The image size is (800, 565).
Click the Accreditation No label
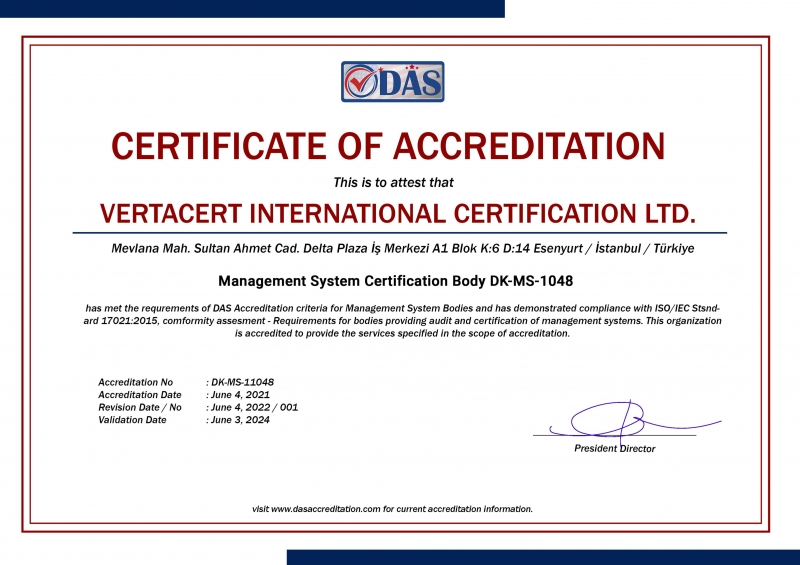[x=136, y=382]
